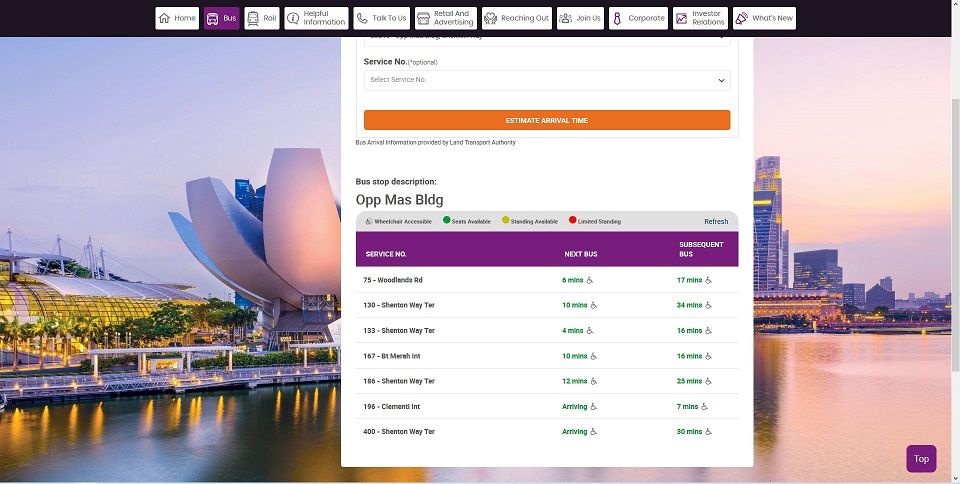The width and height of the screenshot is (960, 484).
Task: Click wheelchair icon beside 4 mins
Action: pyautogui.click(x=590, y=330)
